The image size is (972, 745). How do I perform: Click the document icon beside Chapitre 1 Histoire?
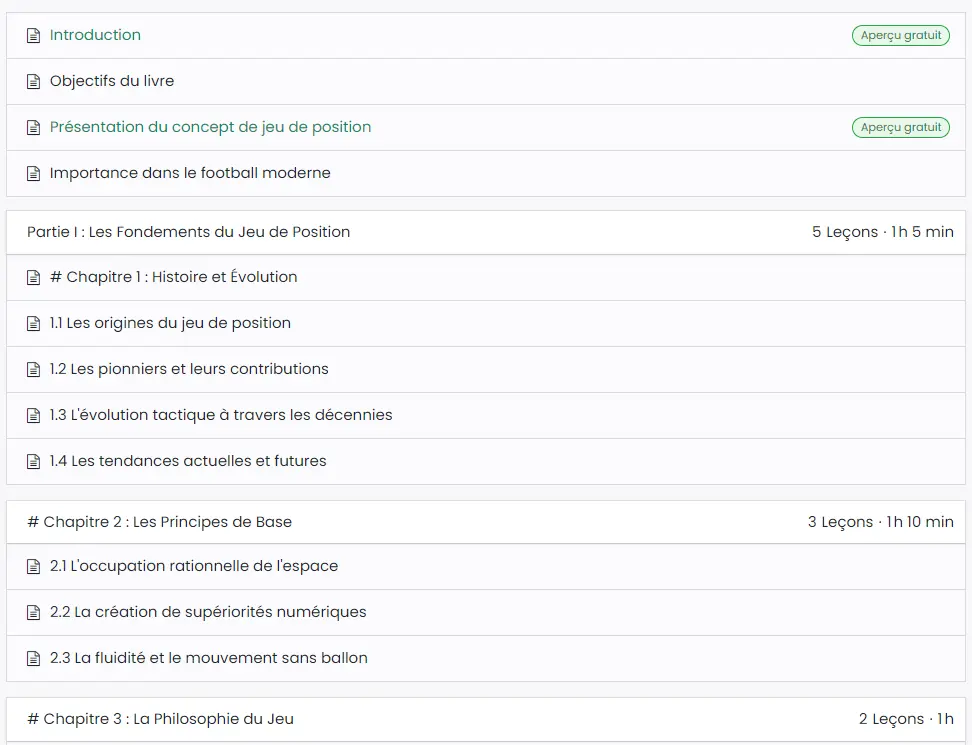tap(33, 278)
